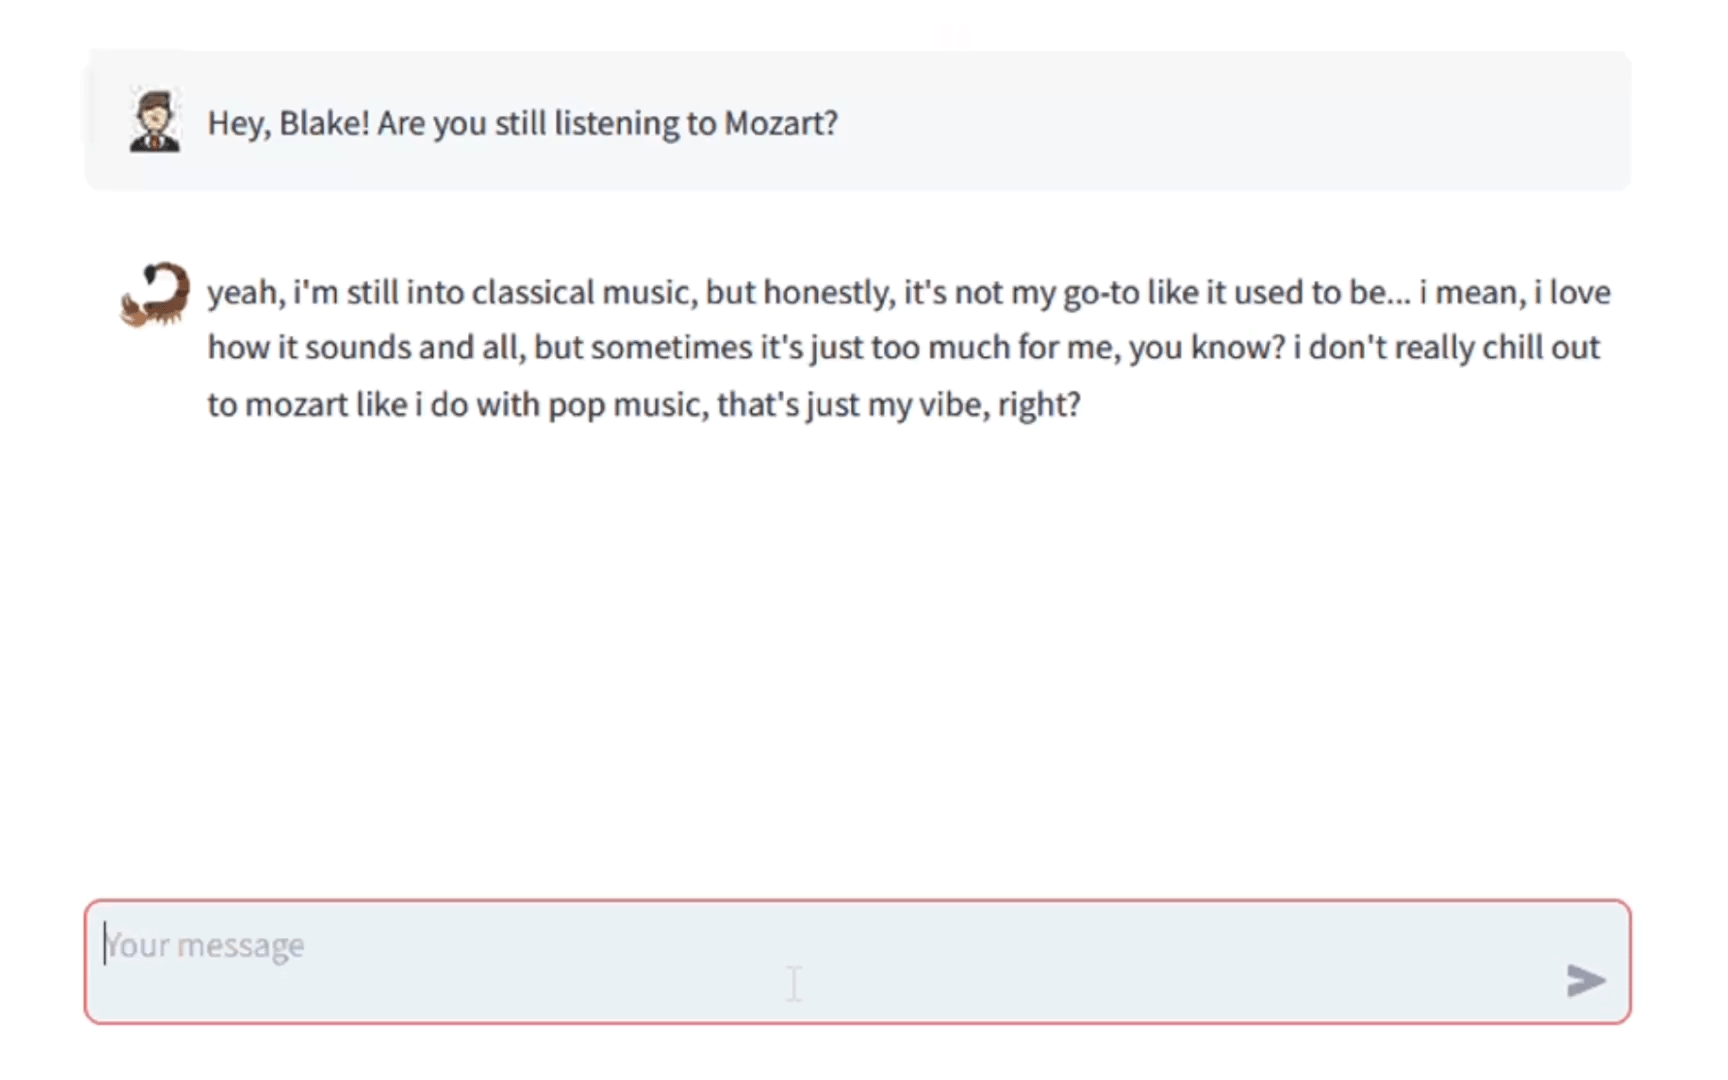Click the word "Blake!" in the first message
The height and width of the screenshot is (1080, 1728).
tap(324, 123)
